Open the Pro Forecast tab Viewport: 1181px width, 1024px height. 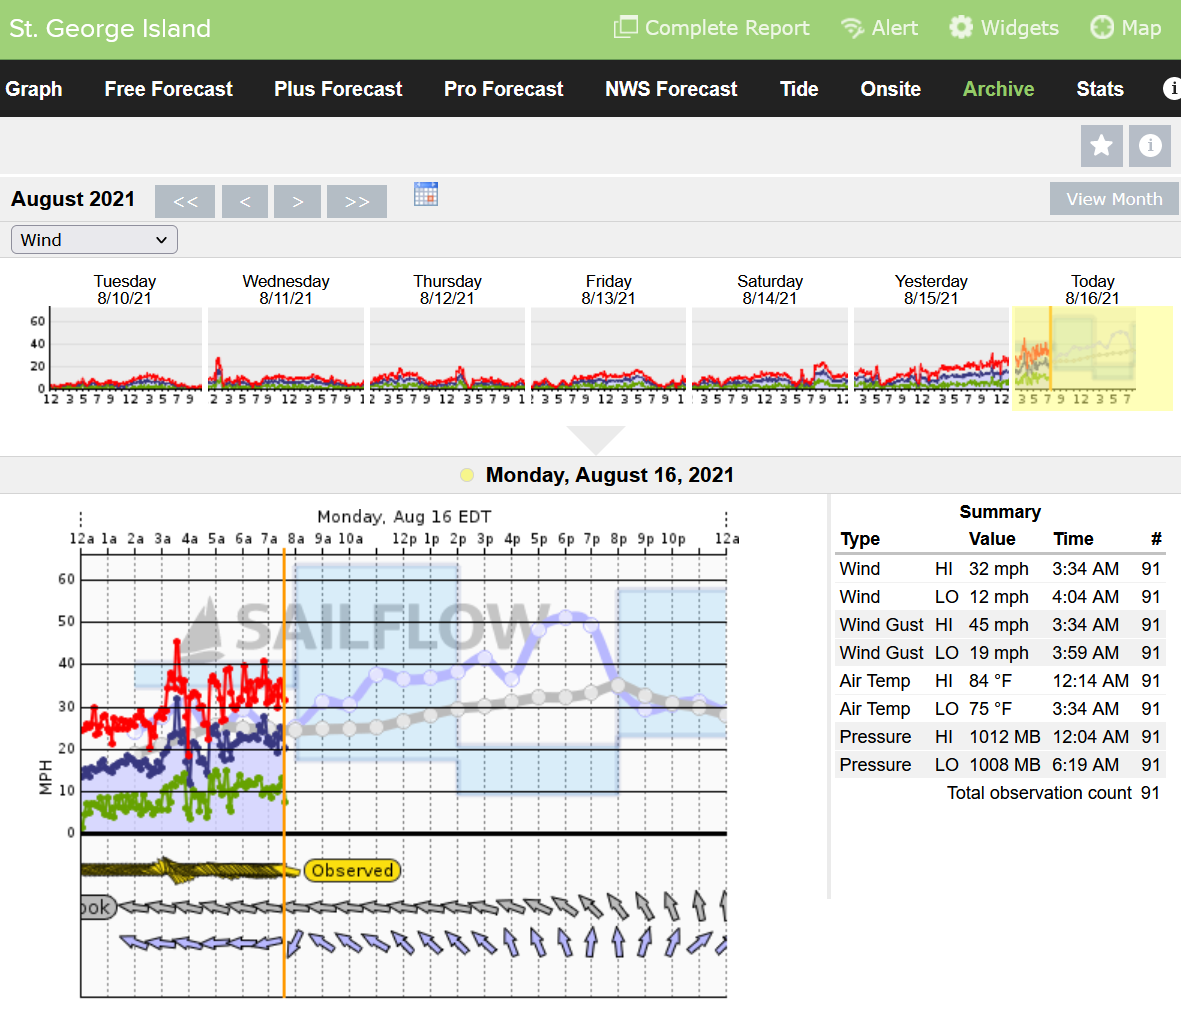click(504, 89)
